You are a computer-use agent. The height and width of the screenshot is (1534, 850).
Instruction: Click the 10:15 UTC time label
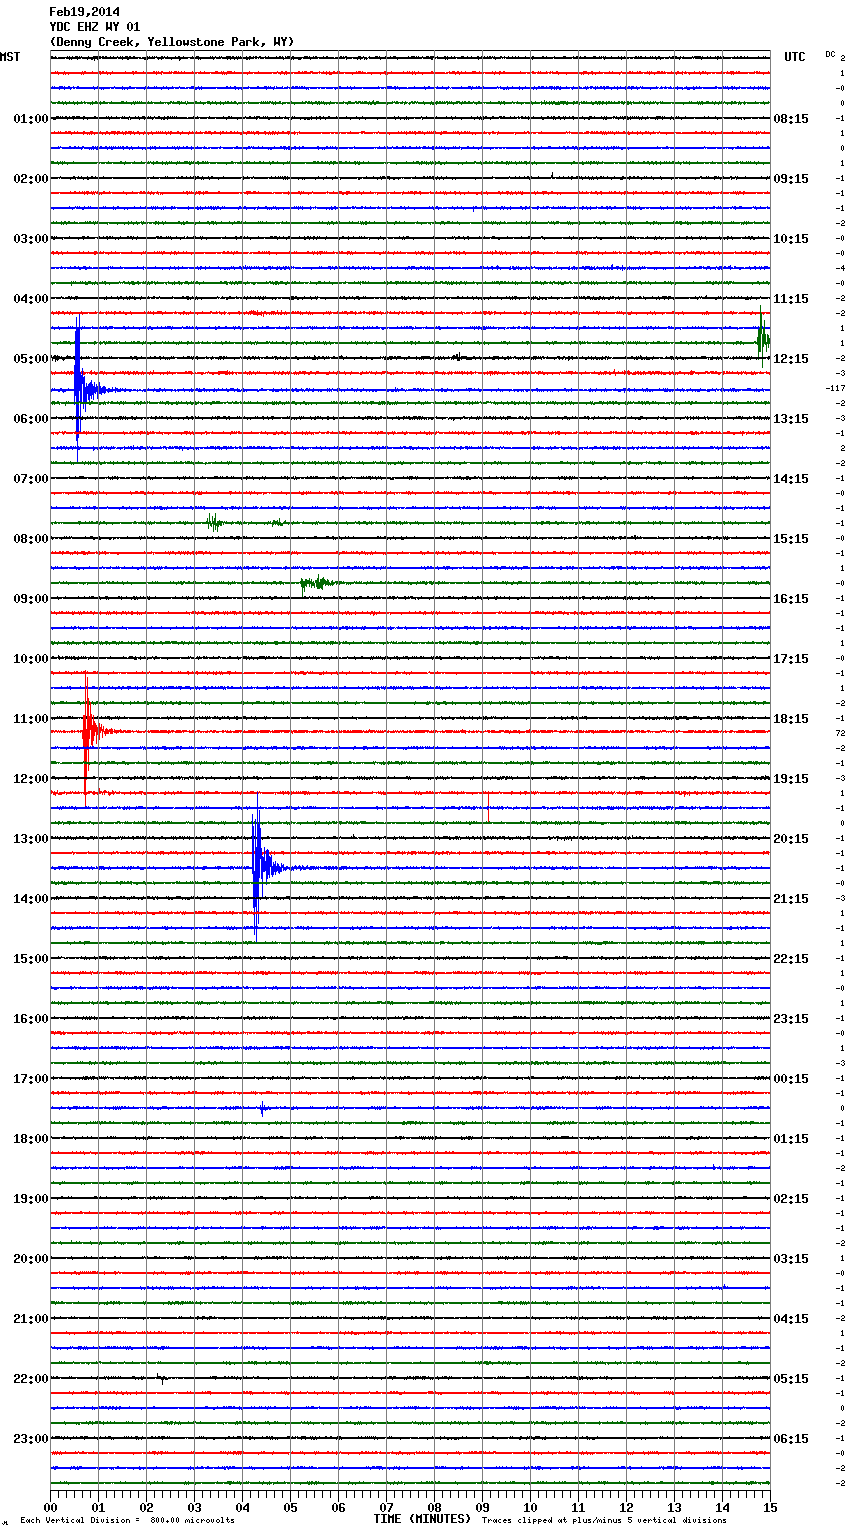click(791, 239)
